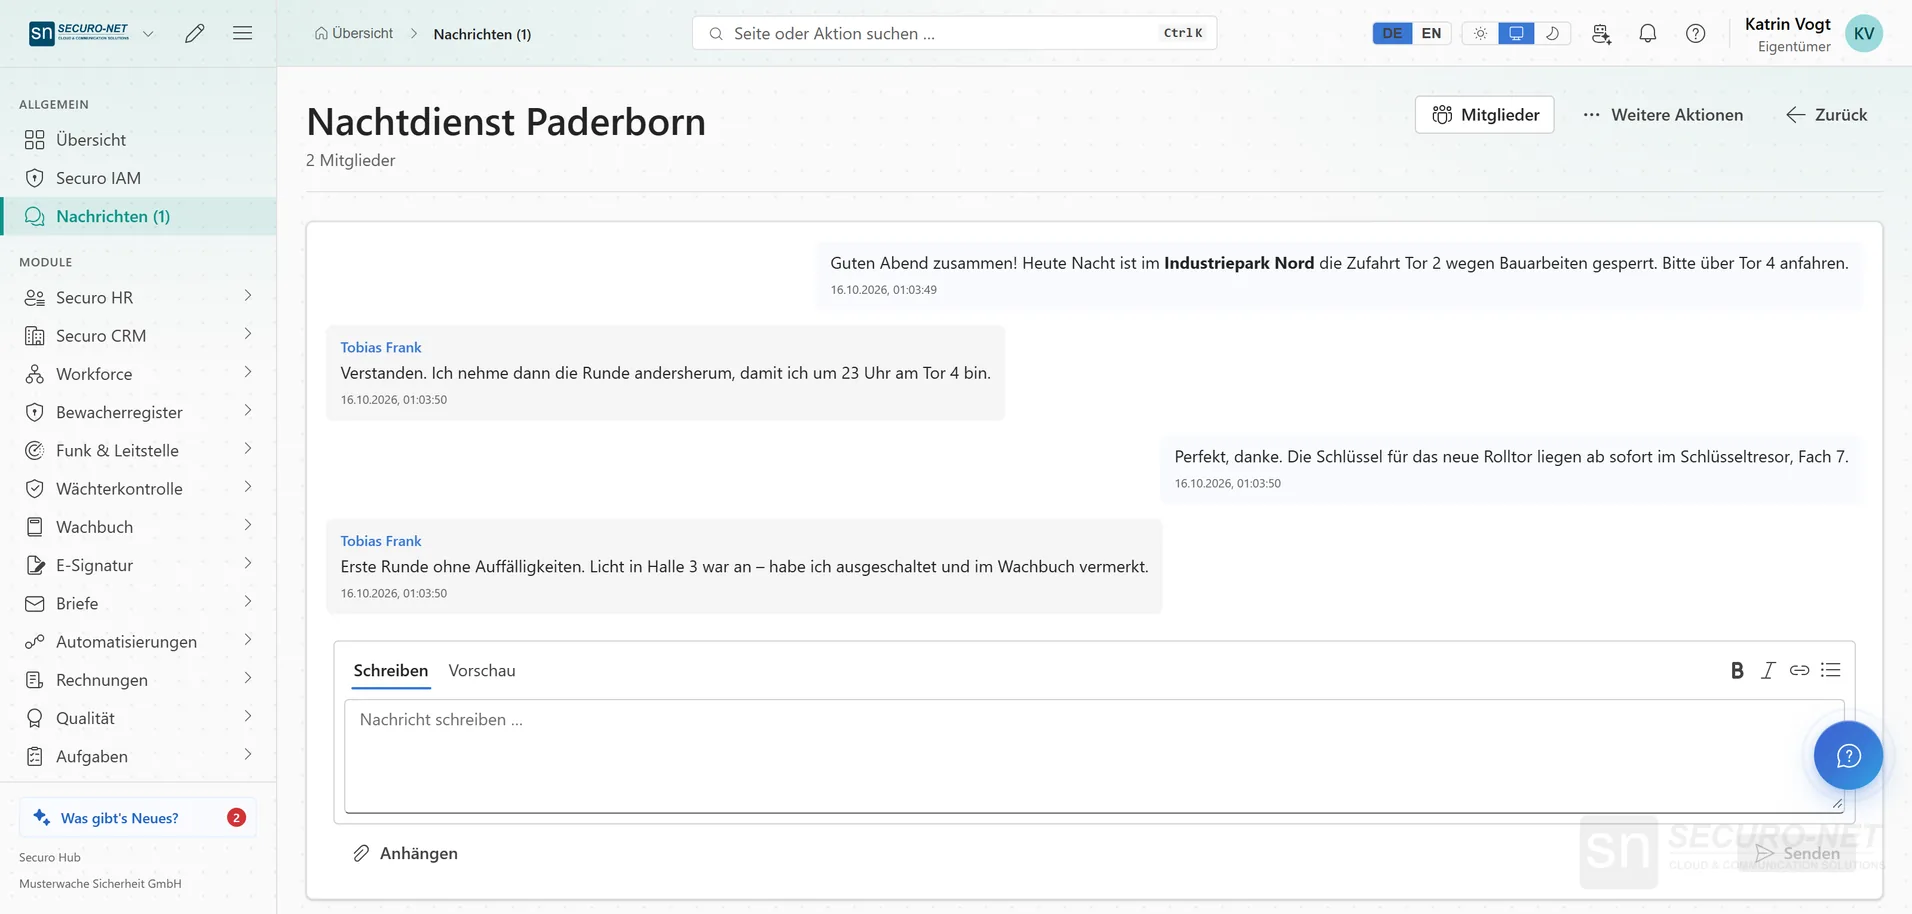Click the Seite oder Aktion suchen search field
1912x914 pixels.
(954, 33)
